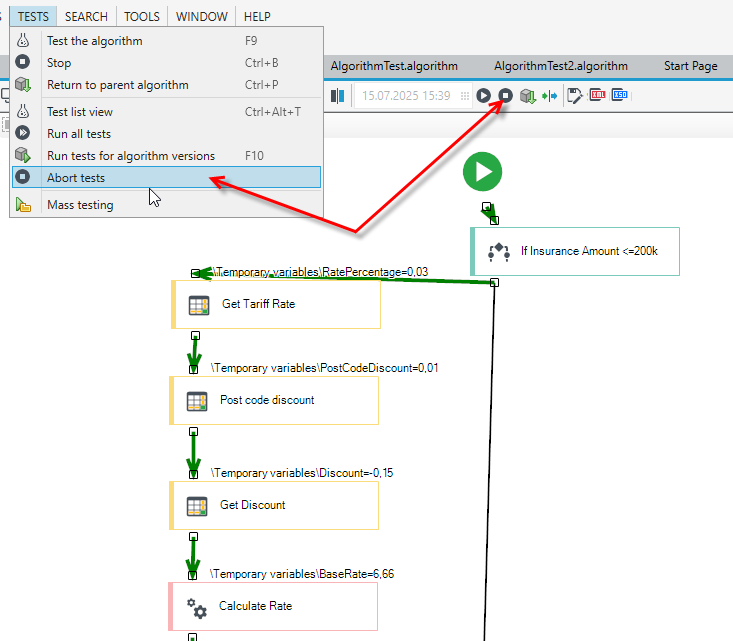
Task: Select the Get Tariff Rate block
Action: 276,304
